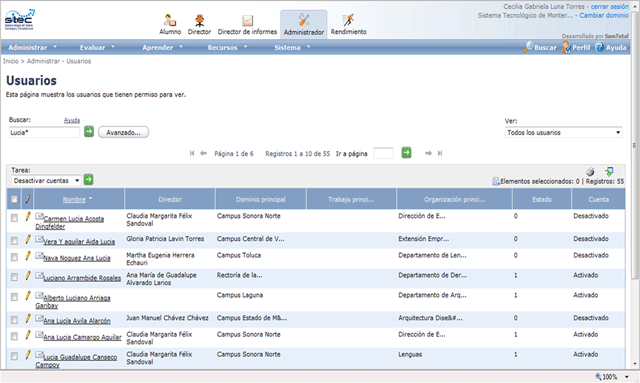Open the Recursos menu
640x383 pixels.
pos(227,47)
